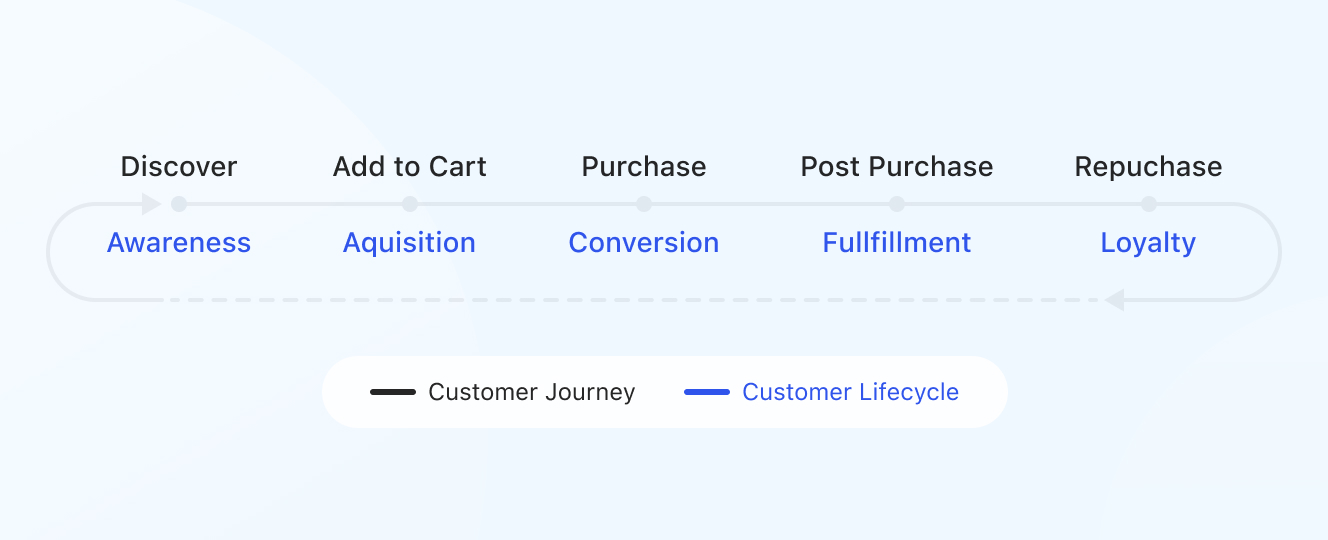This screenshot has height=540, width=1328.
Task: Click the Customer Lifecycle legend text
Action: click(850, 392)
